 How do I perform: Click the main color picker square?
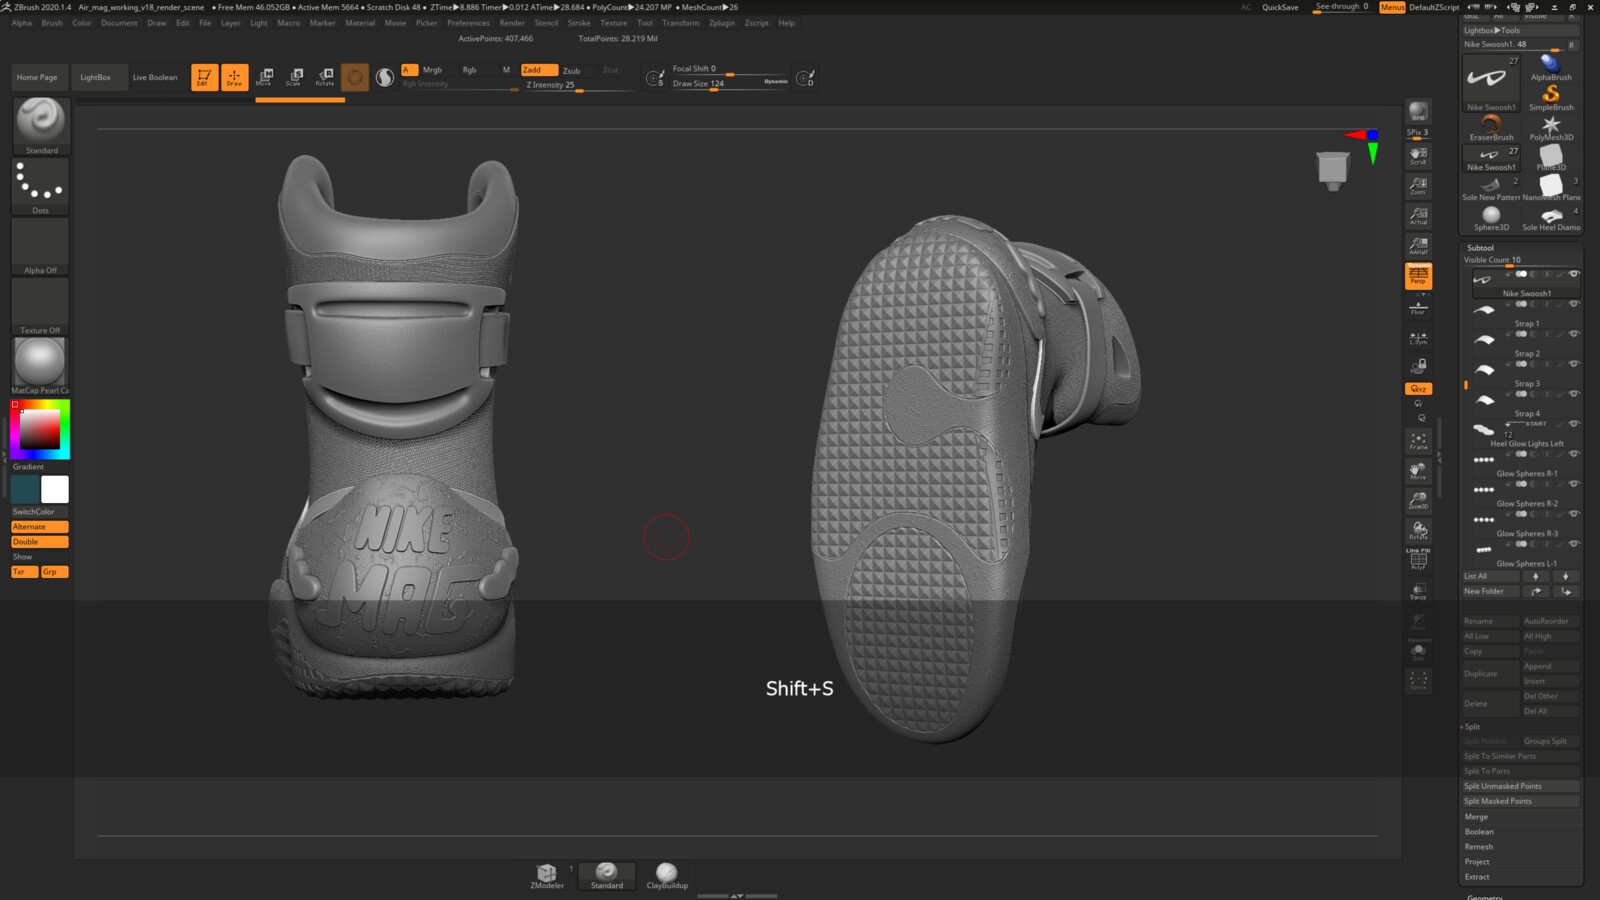coord(40,430)
